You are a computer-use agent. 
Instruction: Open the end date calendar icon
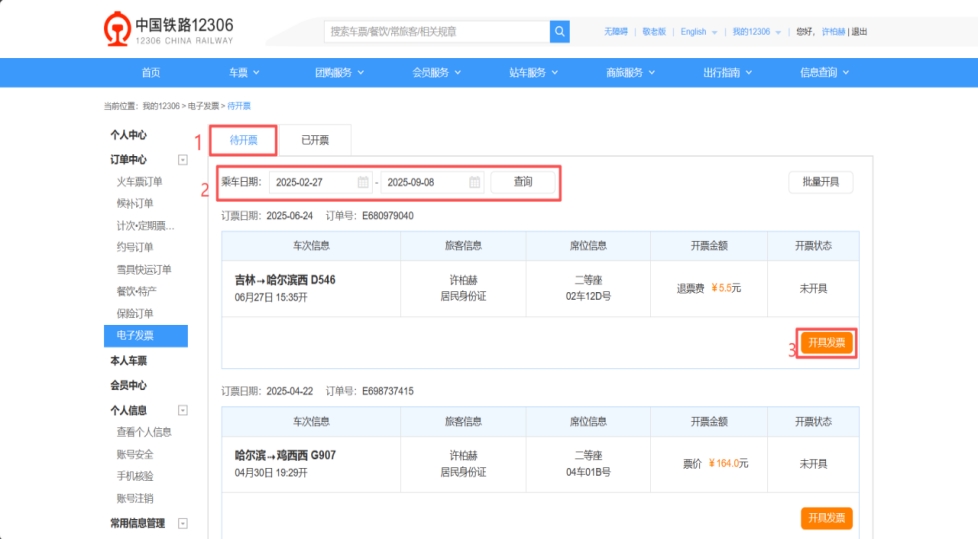click(475, 182)
